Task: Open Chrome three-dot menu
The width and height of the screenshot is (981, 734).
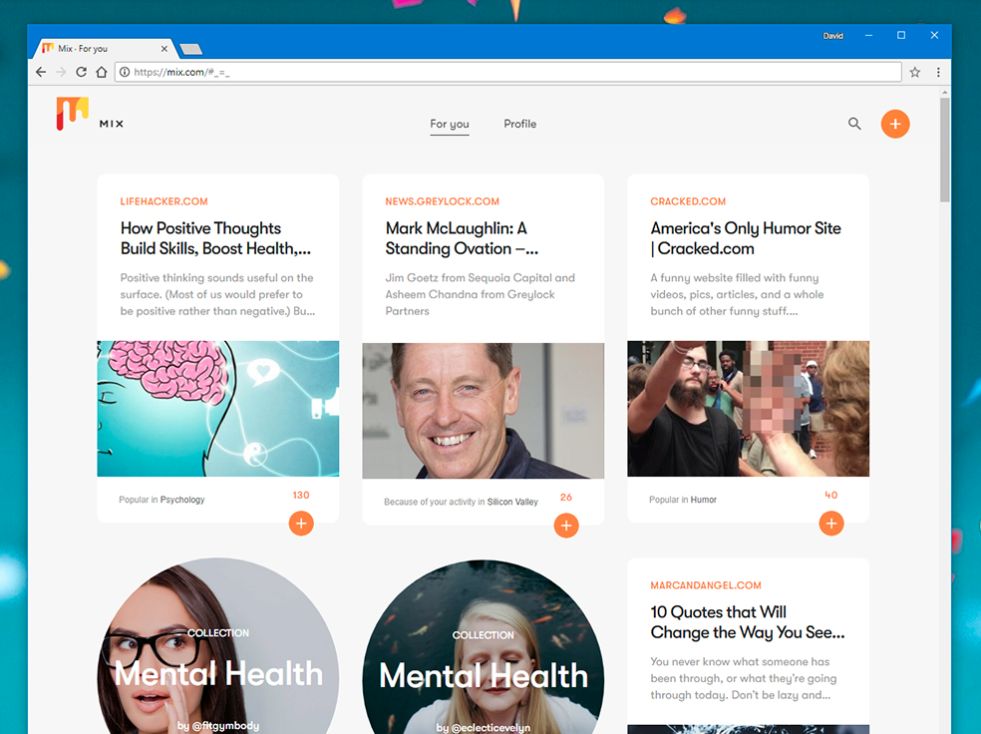Action: (938, 72)
